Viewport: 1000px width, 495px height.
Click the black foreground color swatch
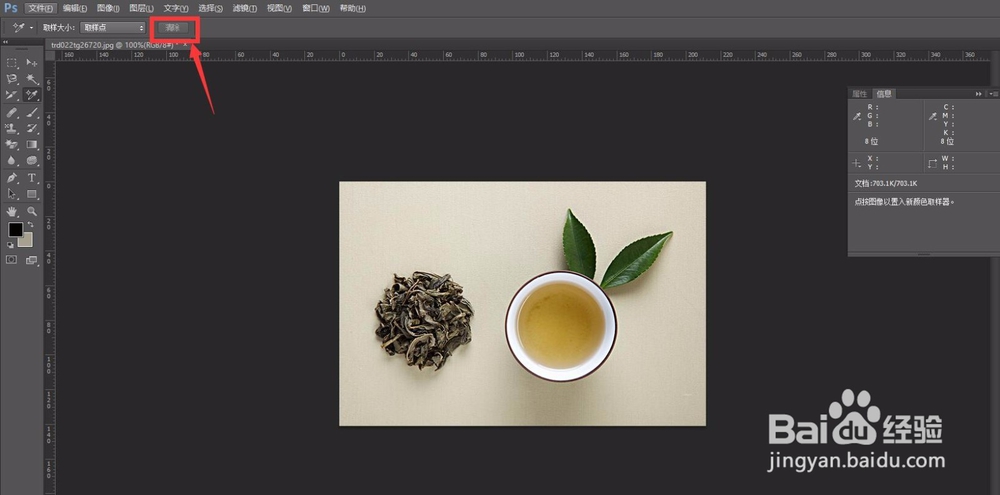(x=15, y=230)
